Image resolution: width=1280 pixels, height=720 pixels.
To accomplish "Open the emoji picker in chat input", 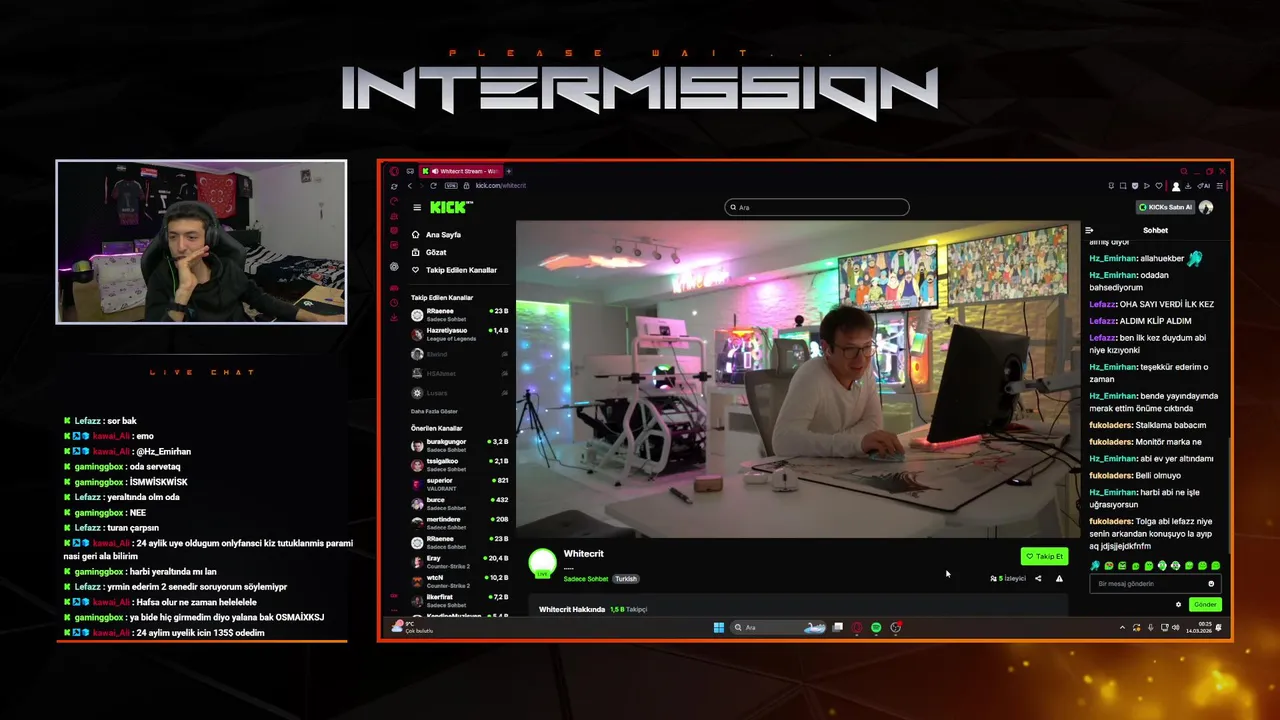I will point(1211,583).
